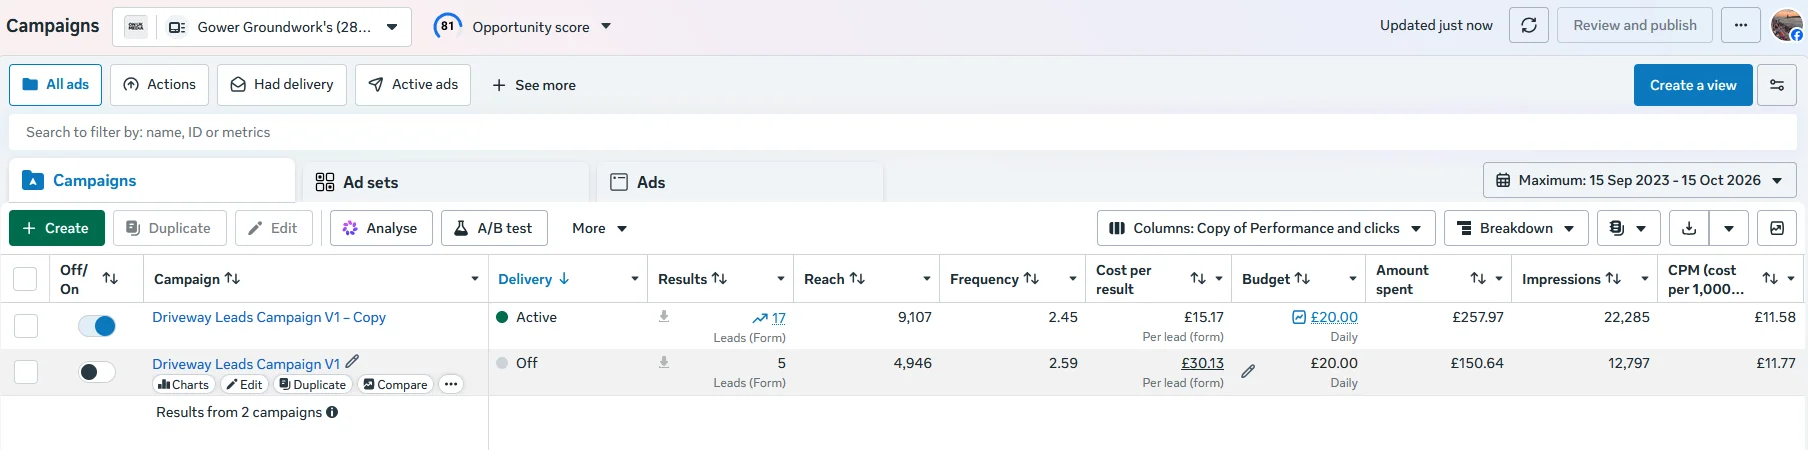Click the Analyse button
The height and width of the screenshot is (450, 1808).
point(381,228)
